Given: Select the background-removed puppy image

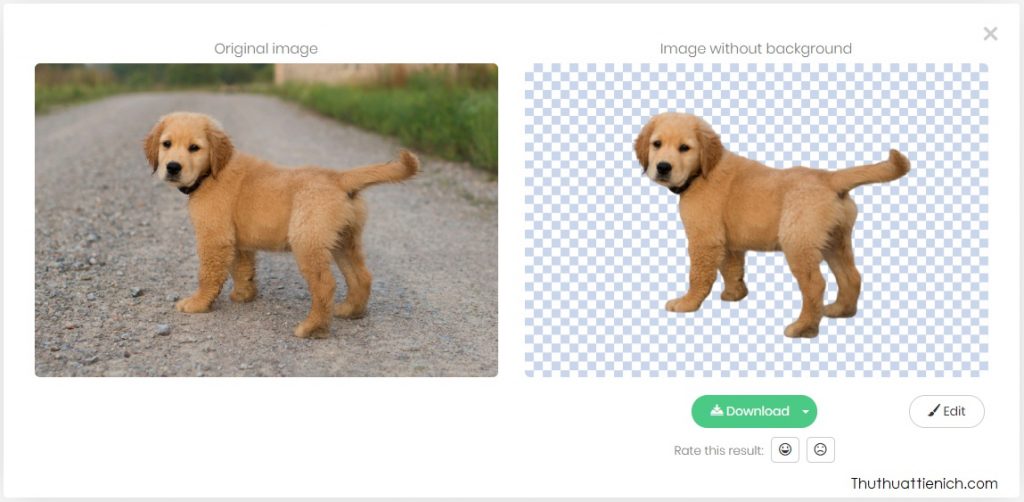Looking at the screenshot, I should click(756, 220).
